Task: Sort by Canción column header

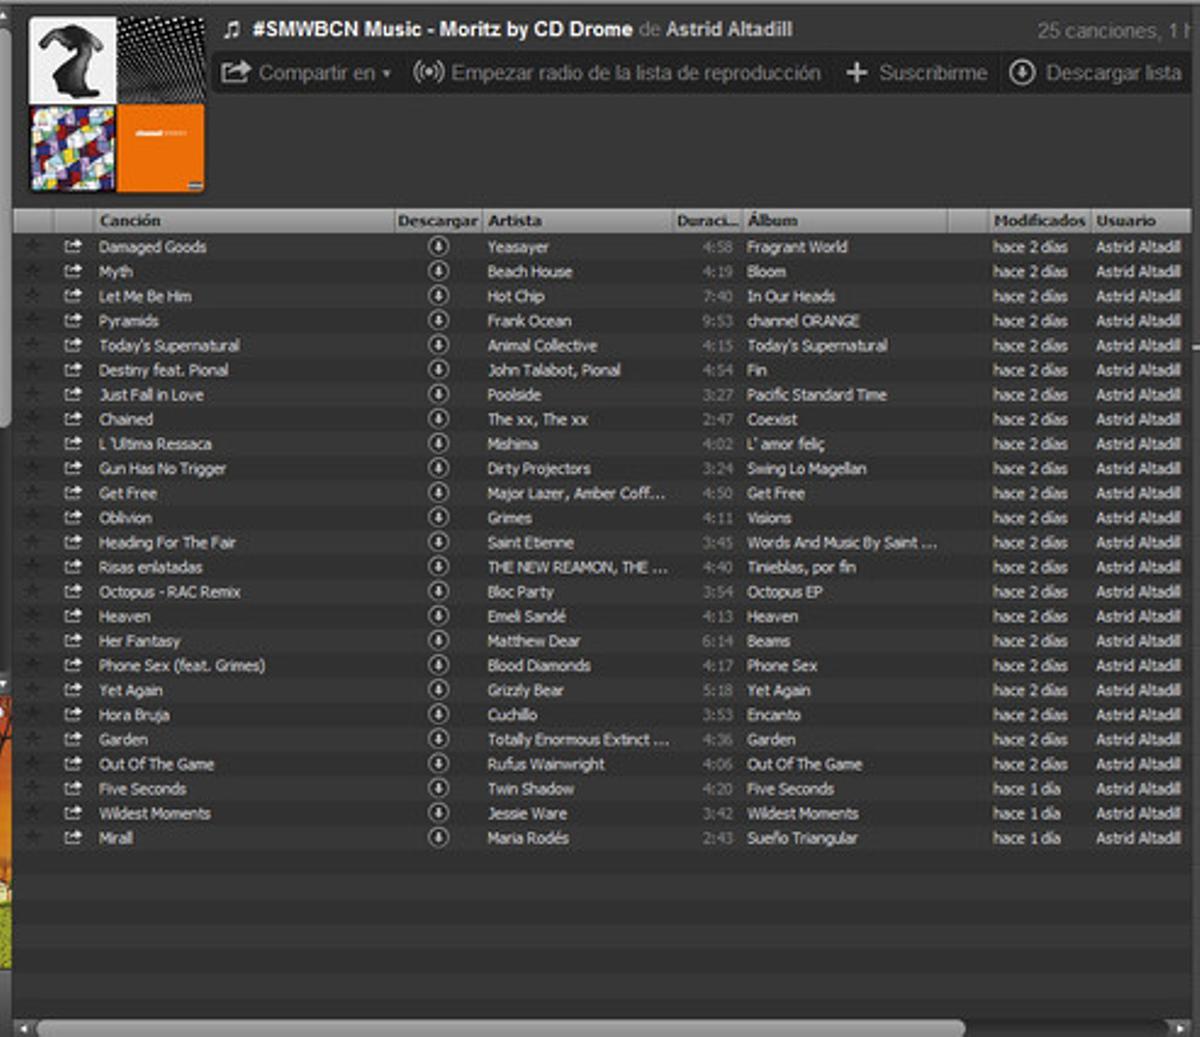Action: tap(244, 220)
